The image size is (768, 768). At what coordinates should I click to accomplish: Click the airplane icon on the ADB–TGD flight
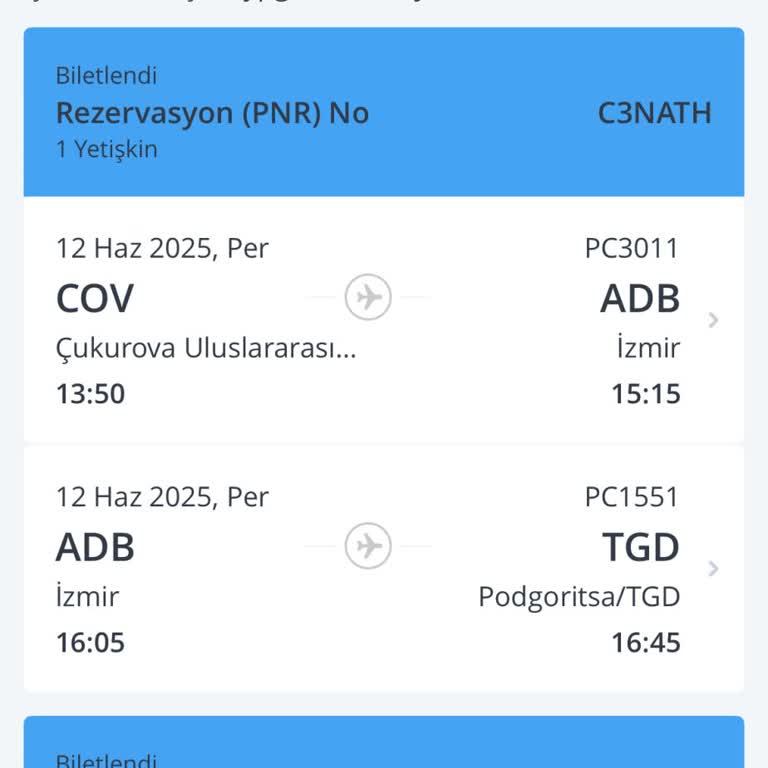pyautogui.click(x=368, y=546)
